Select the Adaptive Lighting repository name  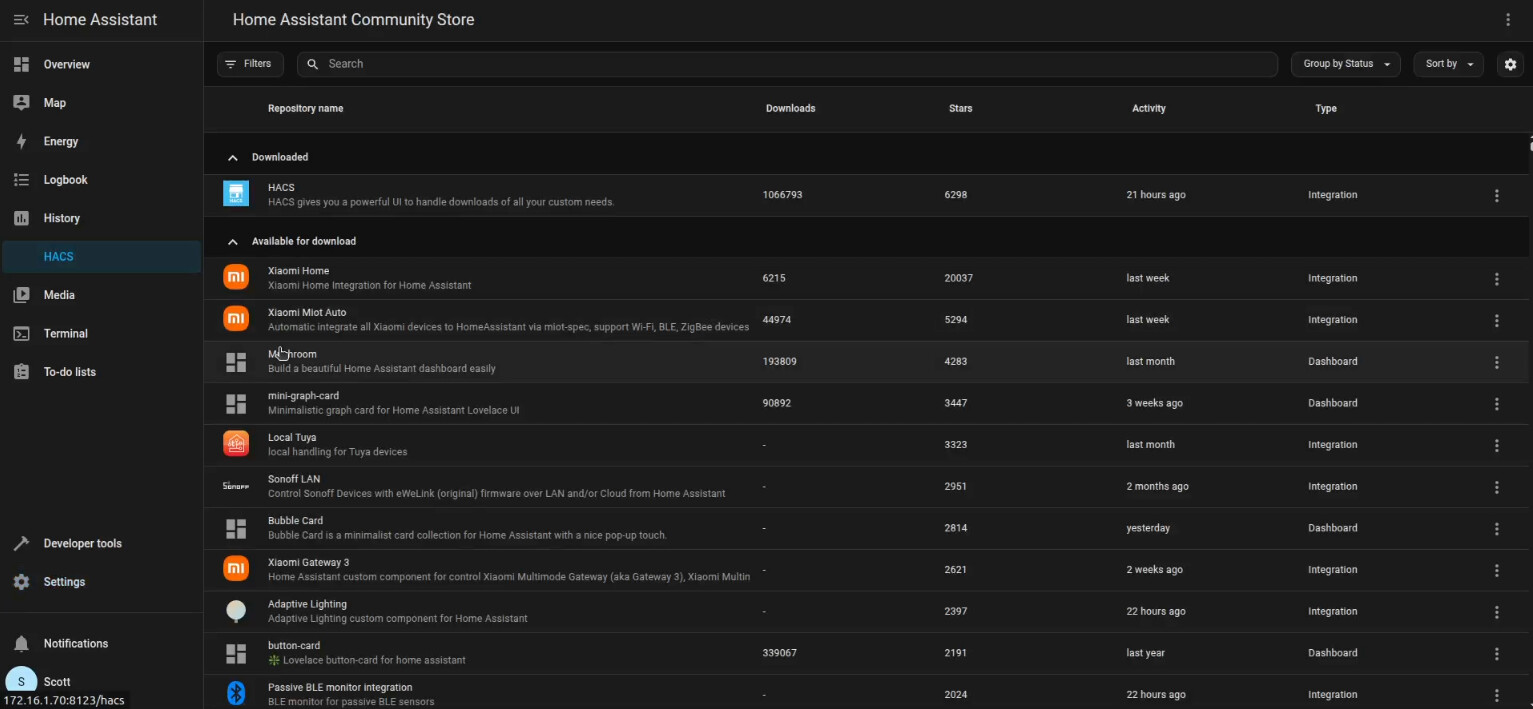(307, 604)
